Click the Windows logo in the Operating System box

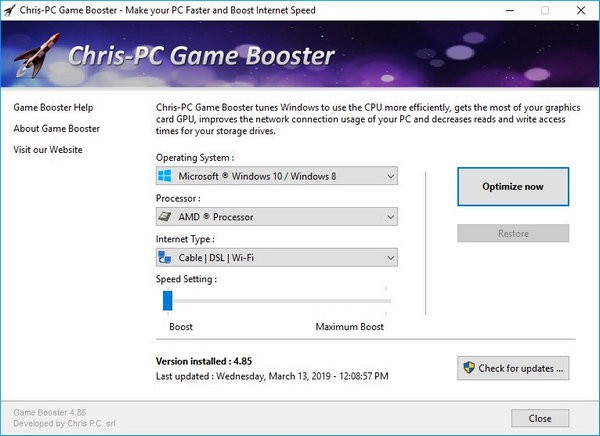(x=165, y=176)
